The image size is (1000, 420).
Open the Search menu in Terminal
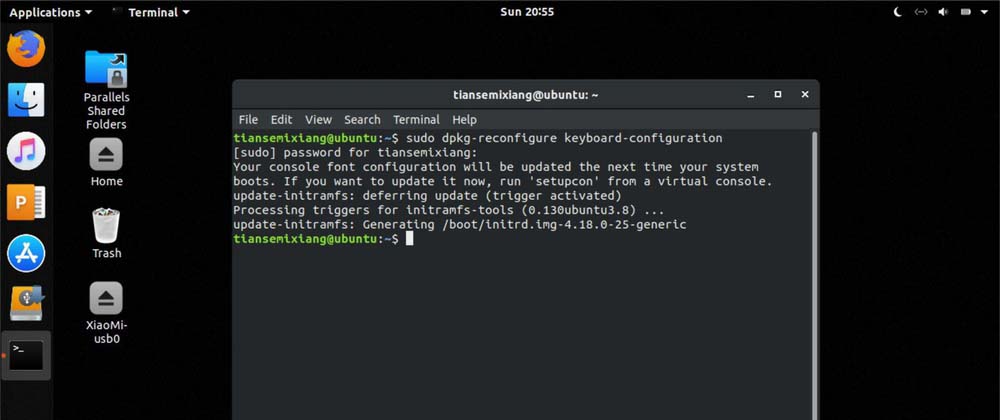[362, 119]
